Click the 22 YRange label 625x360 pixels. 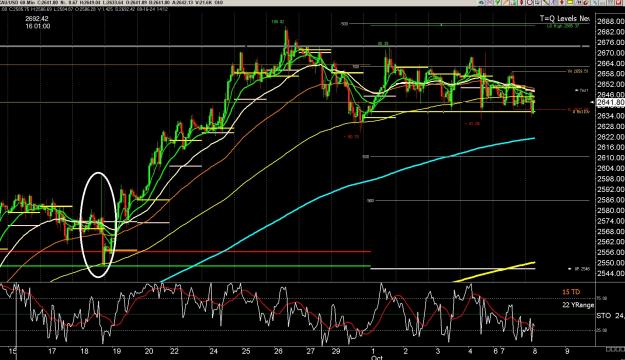[x=578, y=305]
